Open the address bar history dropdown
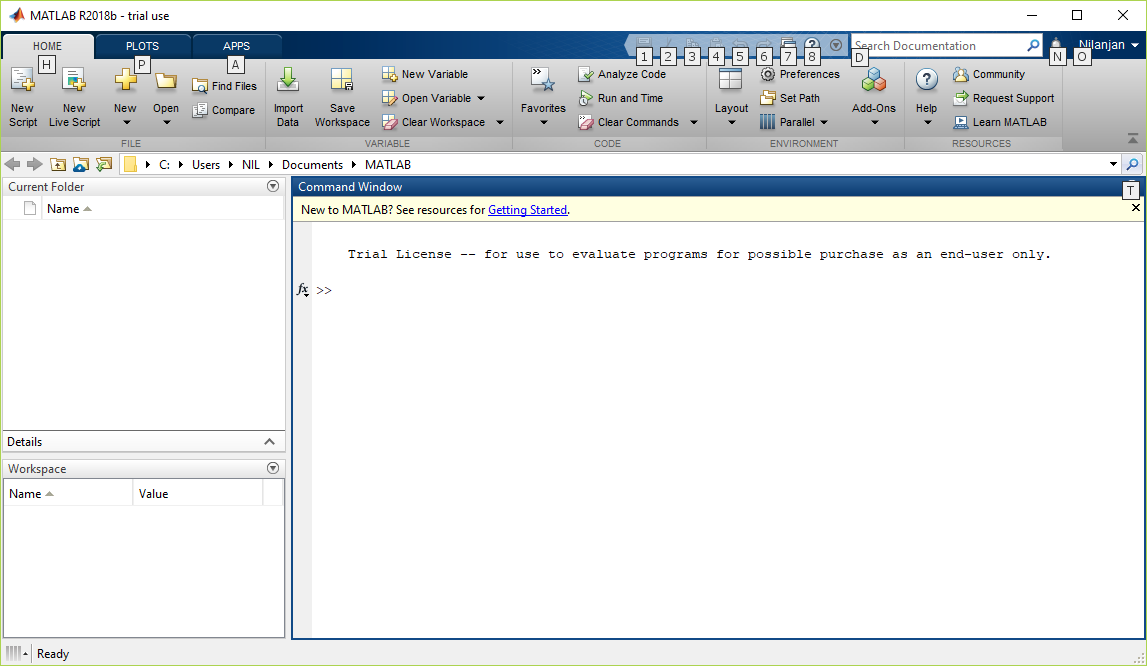Screen dimensions: 1147x666 (x=1113, y=165)
